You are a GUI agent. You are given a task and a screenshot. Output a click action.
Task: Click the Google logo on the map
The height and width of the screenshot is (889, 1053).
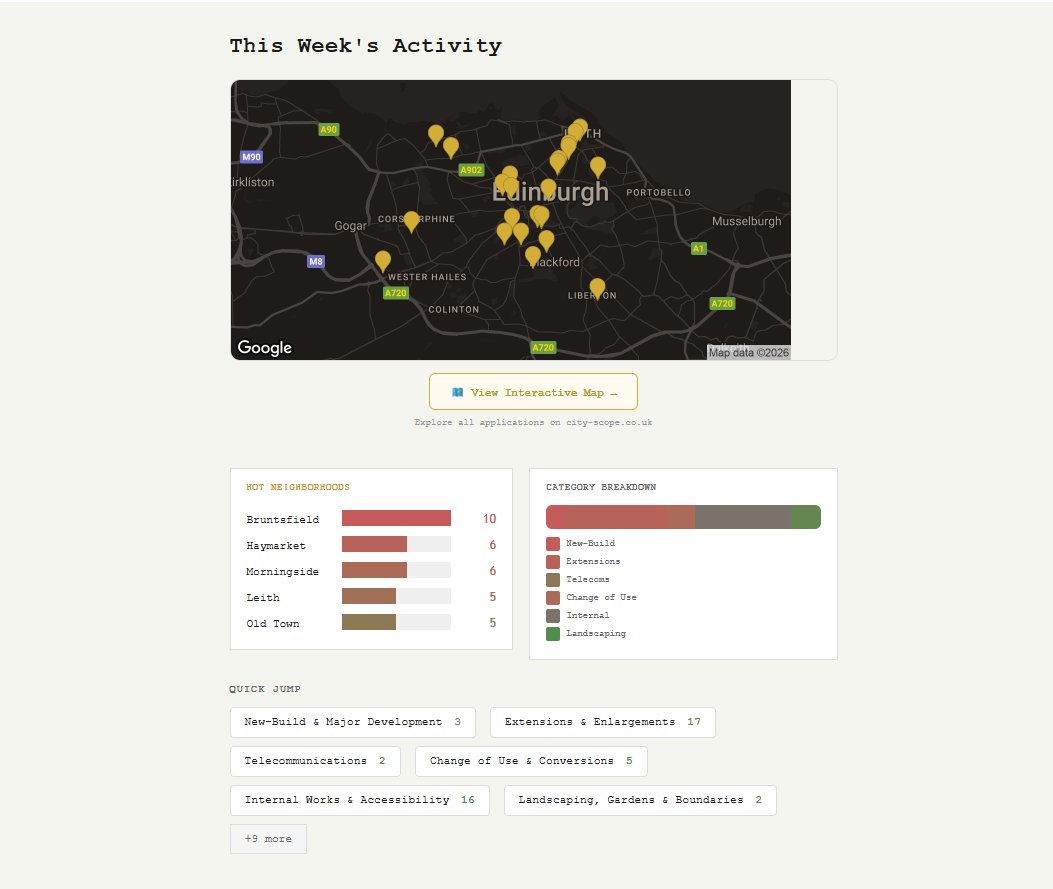tap(265, 347)
